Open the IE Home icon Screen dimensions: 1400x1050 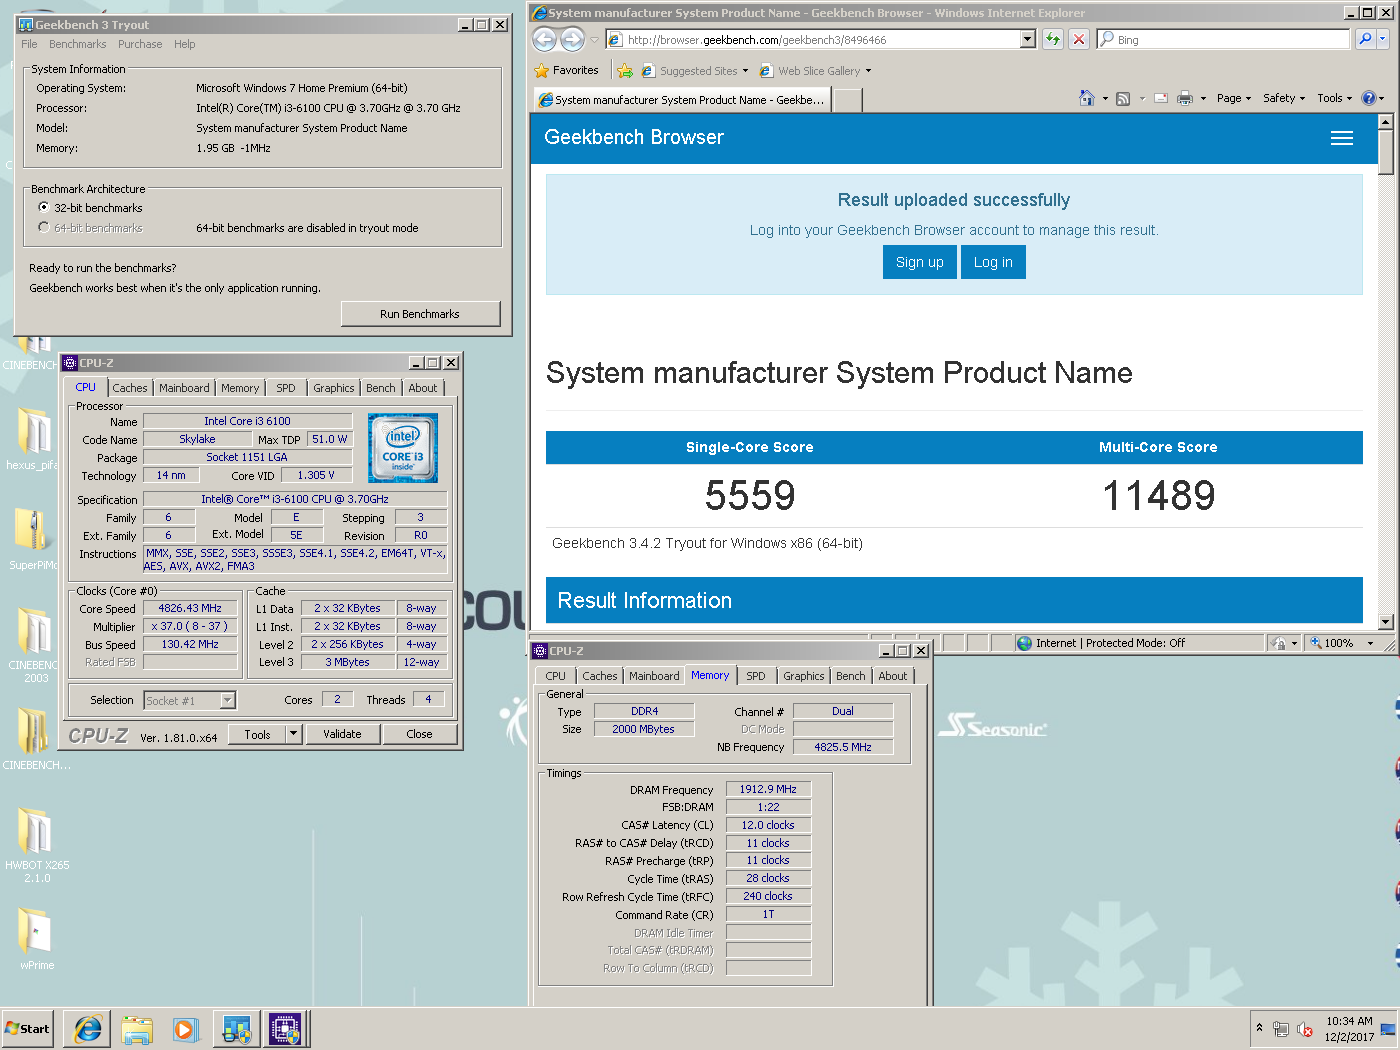pos(1087,98)
